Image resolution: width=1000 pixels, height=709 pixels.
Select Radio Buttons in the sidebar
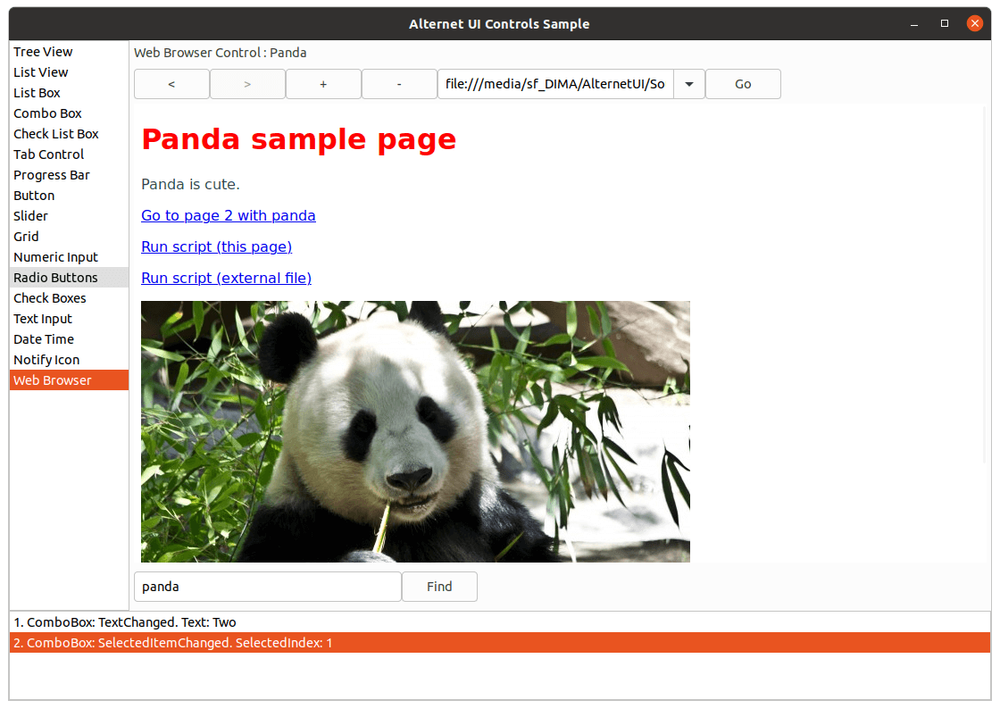[56, 277]
